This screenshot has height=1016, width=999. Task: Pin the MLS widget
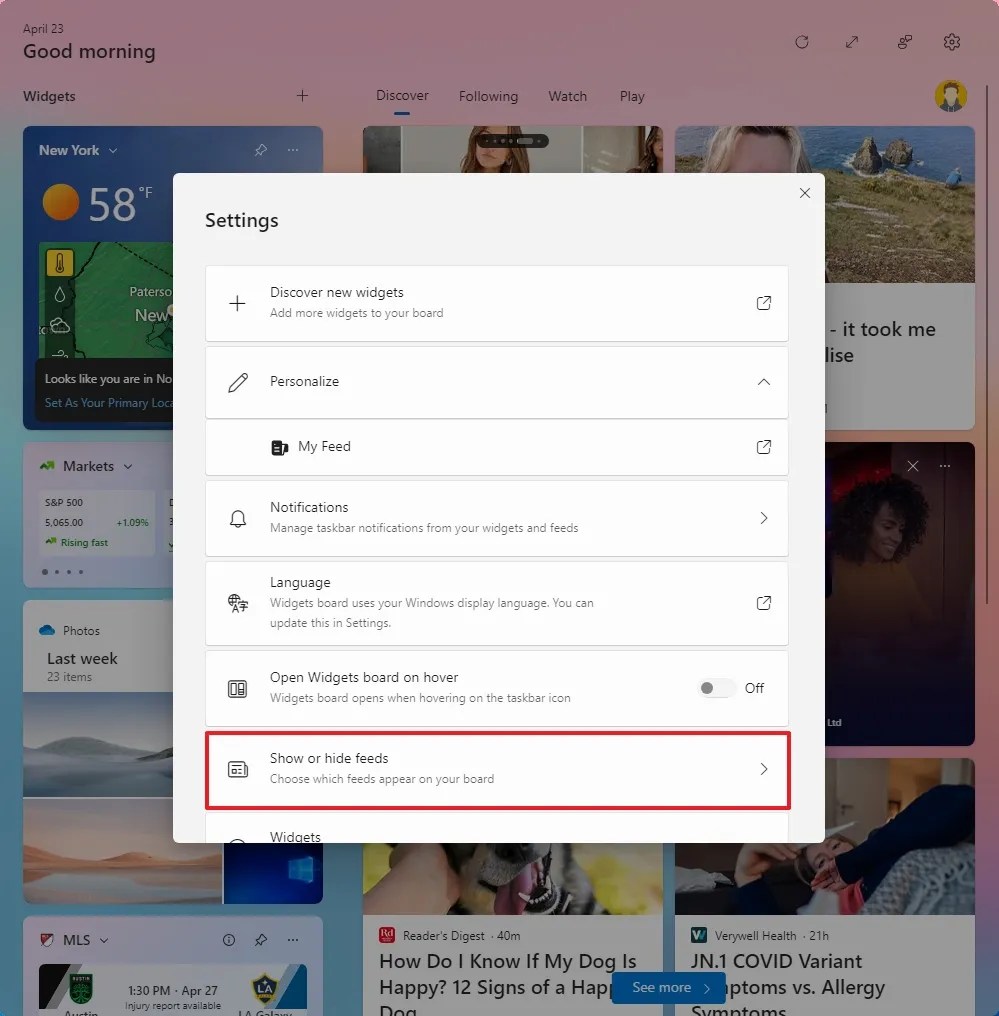click(x=261, y=939)
